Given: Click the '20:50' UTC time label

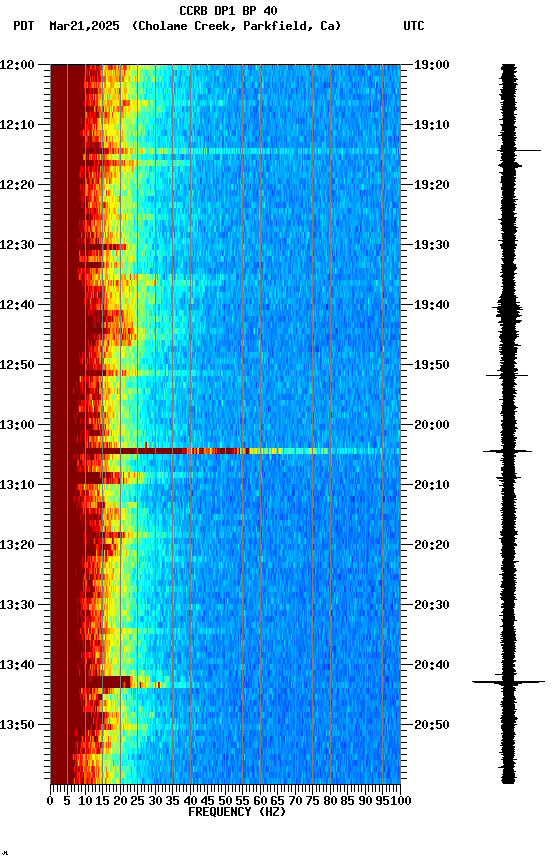Looking at the screenshot, I should tap(432, 726).
